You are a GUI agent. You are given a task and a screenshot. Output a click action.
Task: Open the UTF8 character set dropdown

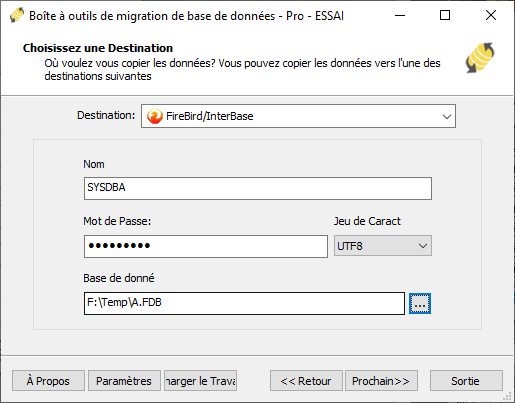(x=383, y=246)
